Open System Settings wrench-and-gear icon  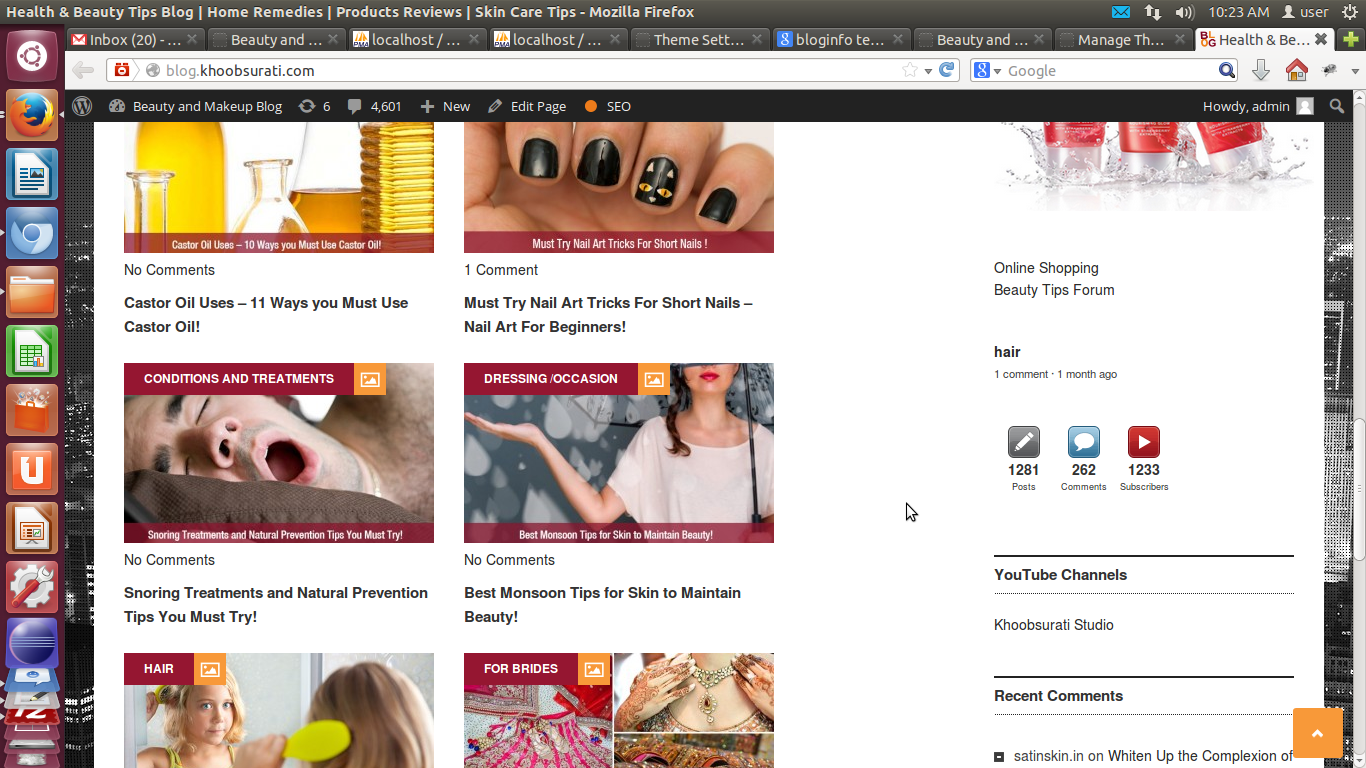click(x=32, y=587)
